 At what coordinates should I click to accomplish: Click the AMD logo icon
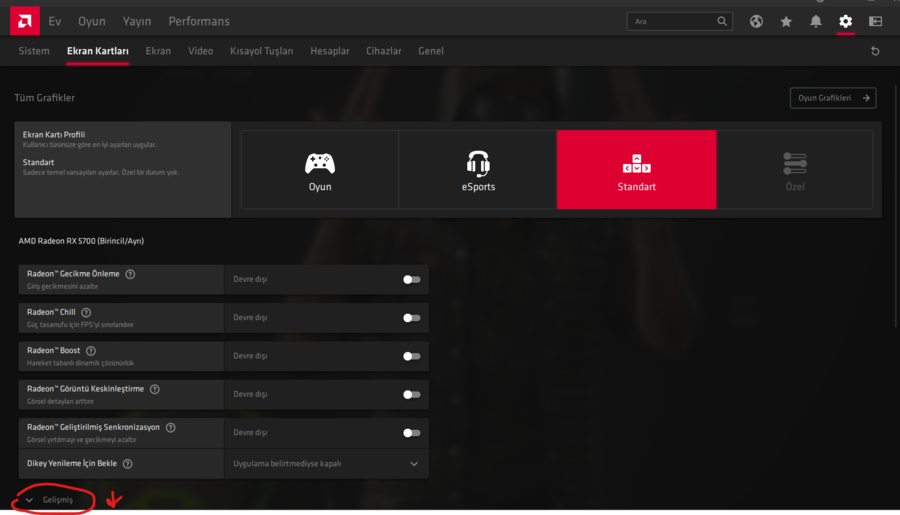coord(25,21)
